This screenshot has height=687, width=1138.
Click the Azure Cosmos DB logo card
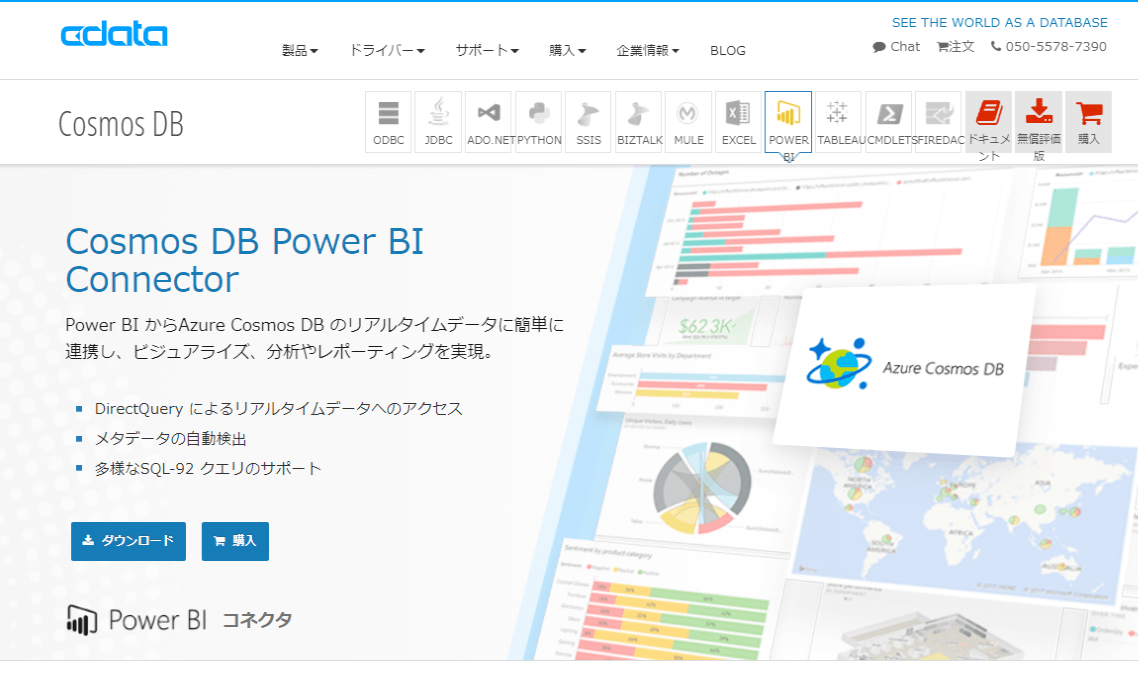point(905,369)
